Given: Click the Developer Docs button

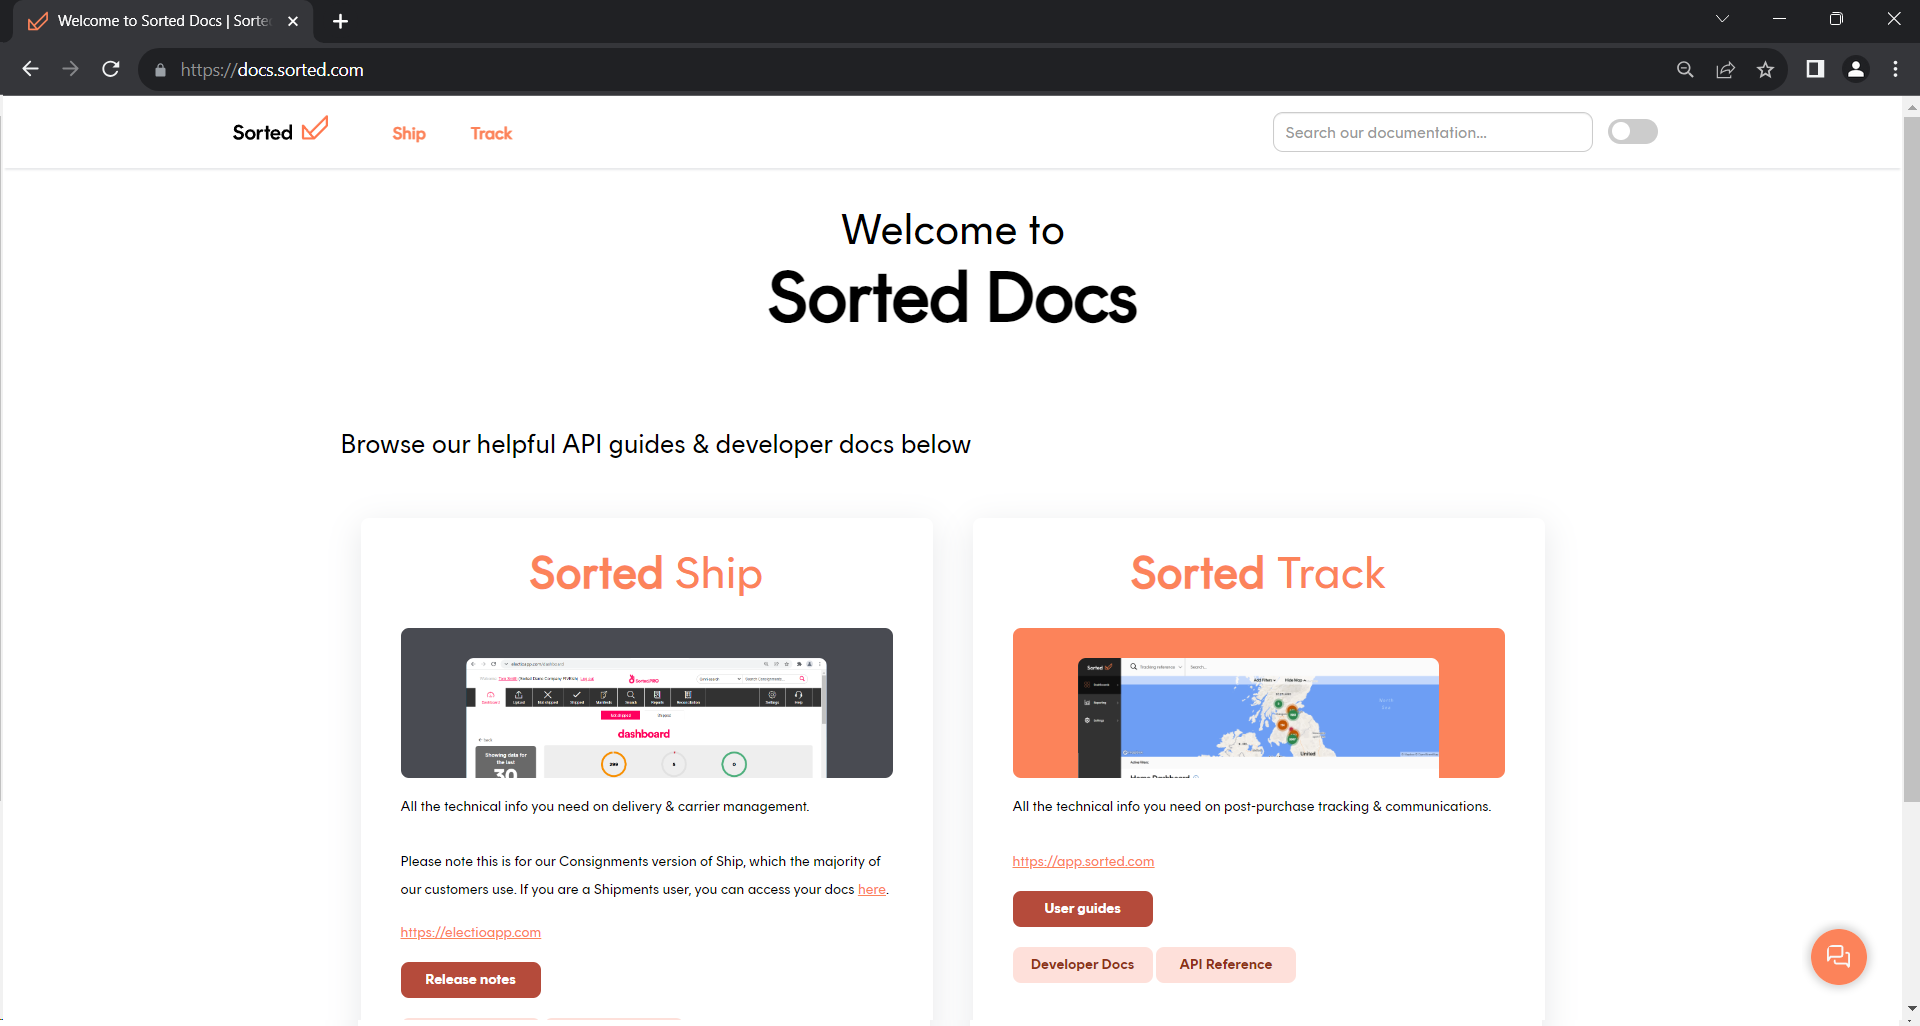Looking at the screenshot, I should pyautogui.click(x=1083, y=965).
